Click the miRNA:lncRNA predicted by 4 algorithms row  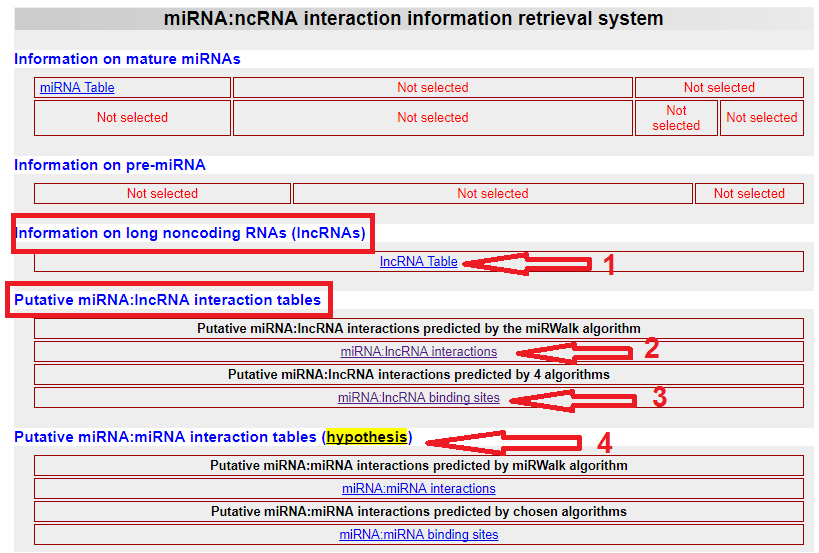click(x=418, y=375)
